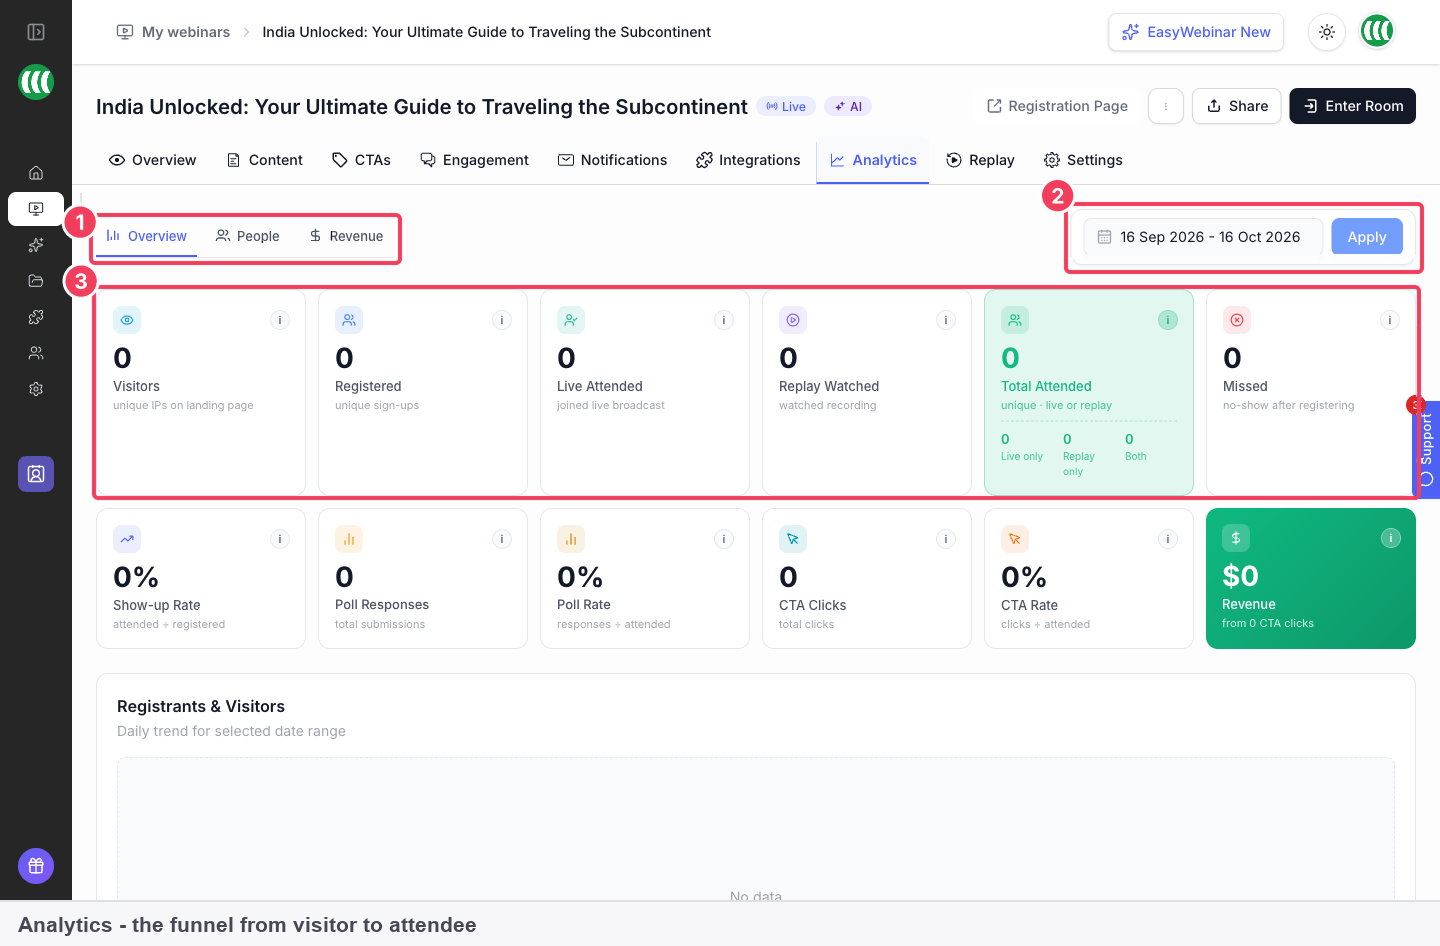
Task: Open the home icon in sidebar
Action: click(x=36, y=173)
